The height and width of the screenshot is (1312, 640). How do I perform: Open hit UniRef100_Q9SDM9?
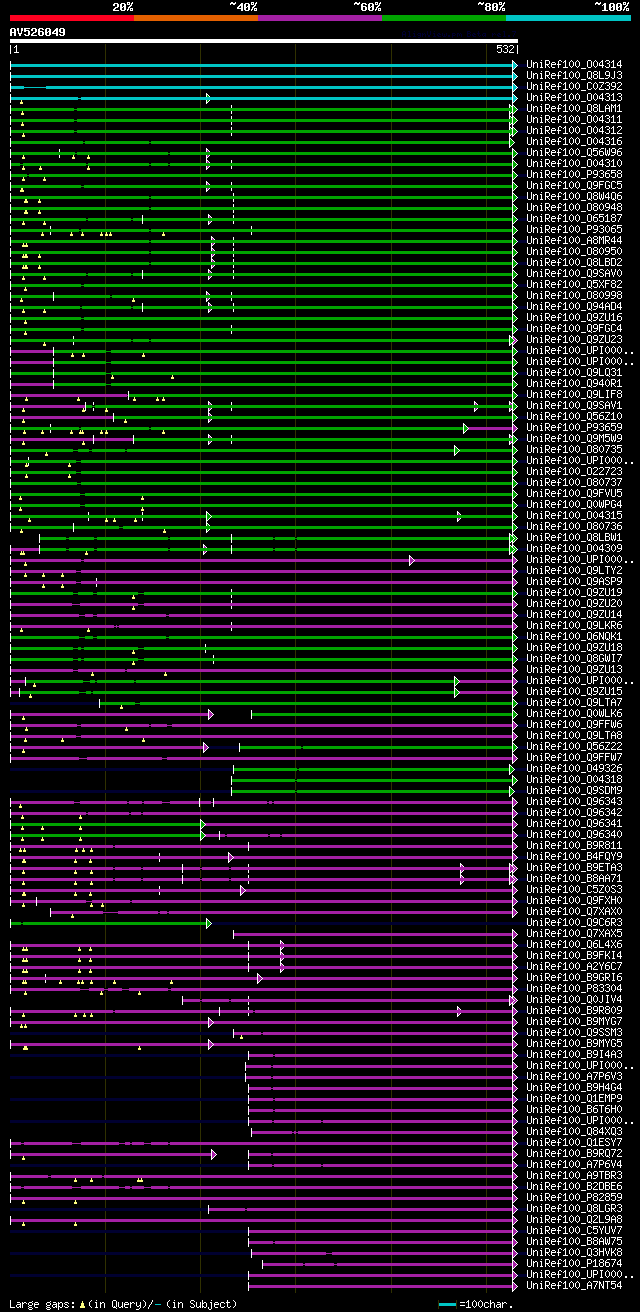tap(574, 791)
